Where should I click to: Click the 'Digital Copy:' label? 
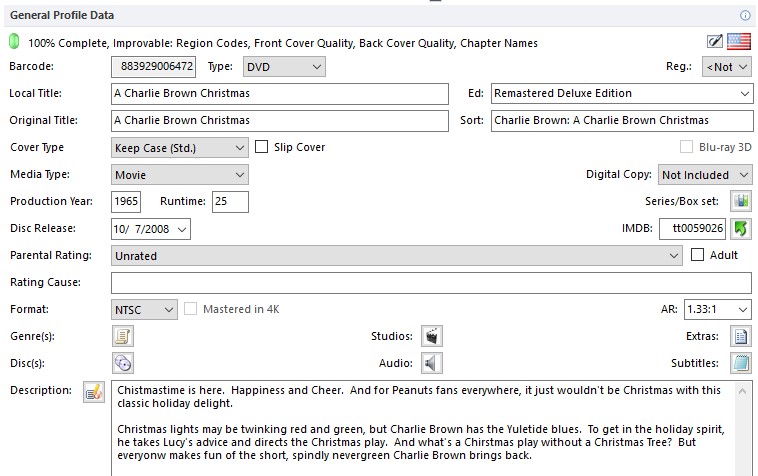pos(619,174)
